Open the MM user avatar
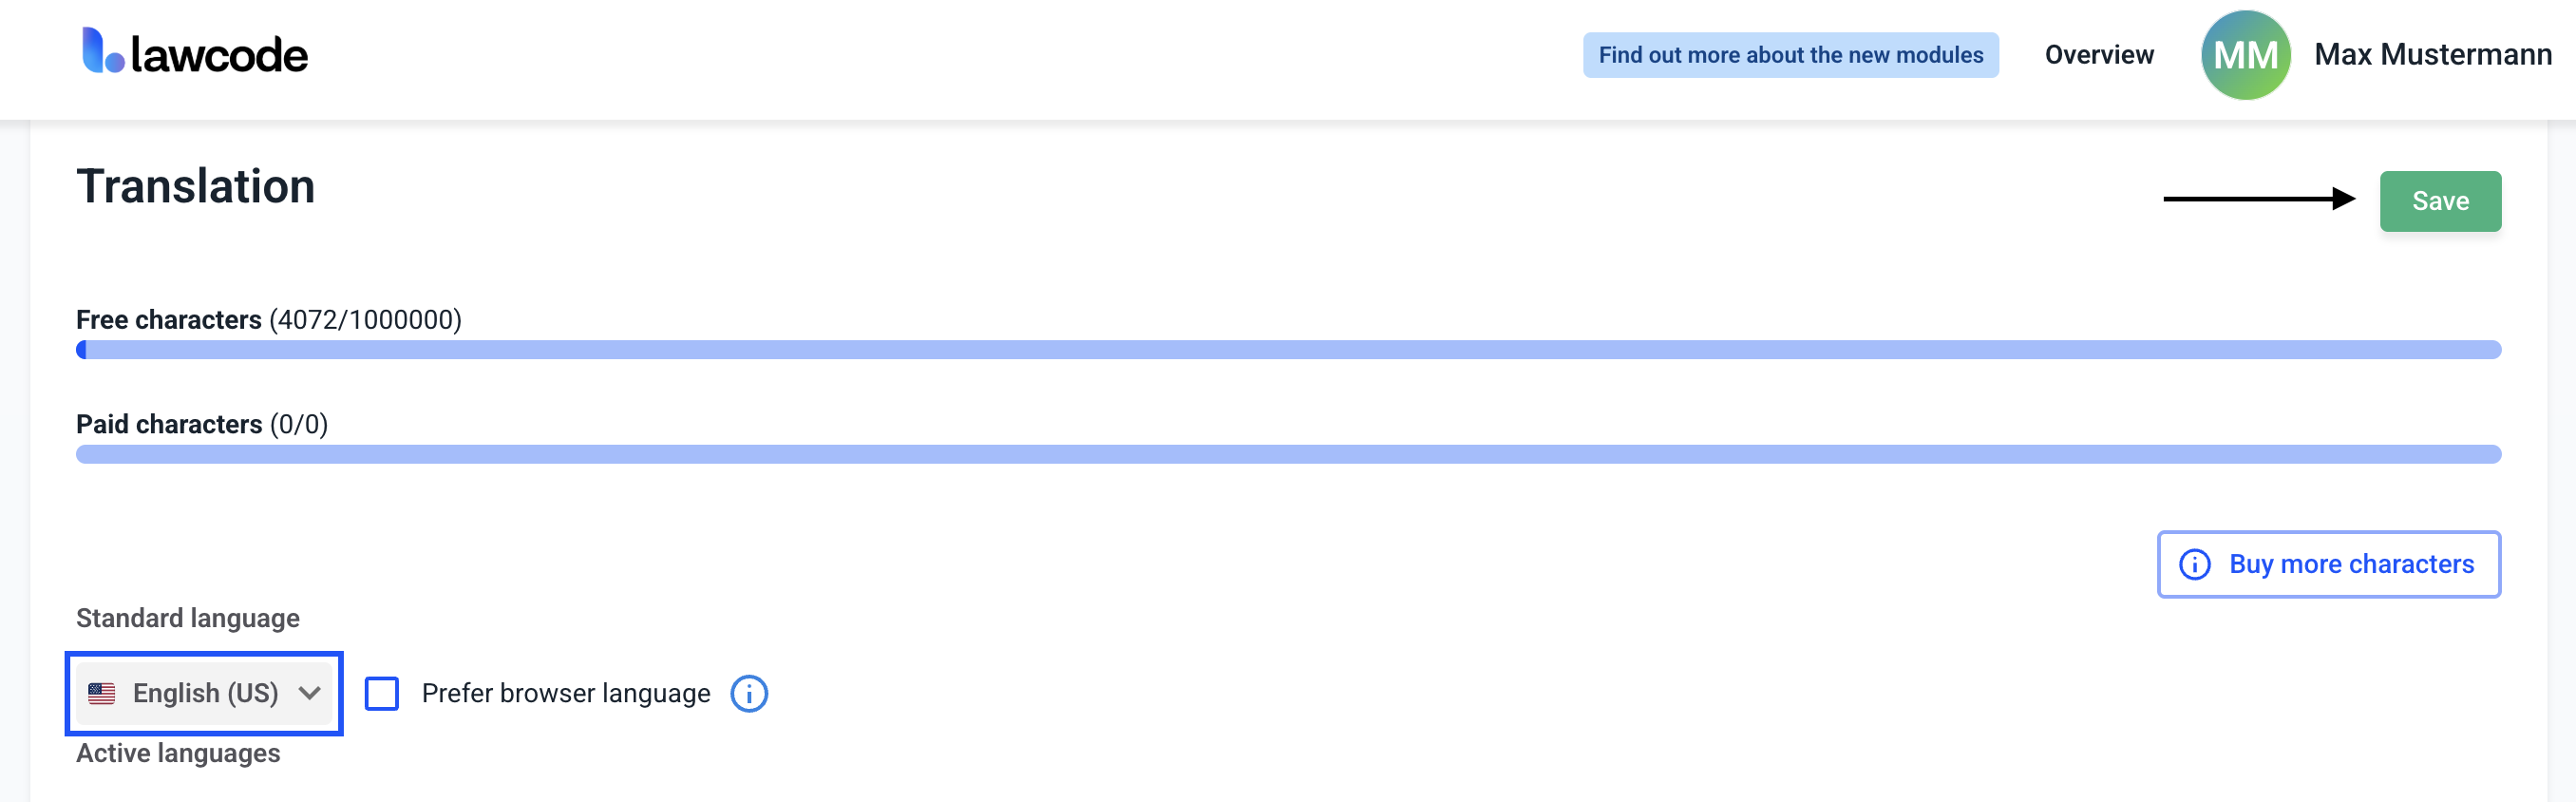Viewport: 2576px width, 802px height. click(x=2244, y=55)
